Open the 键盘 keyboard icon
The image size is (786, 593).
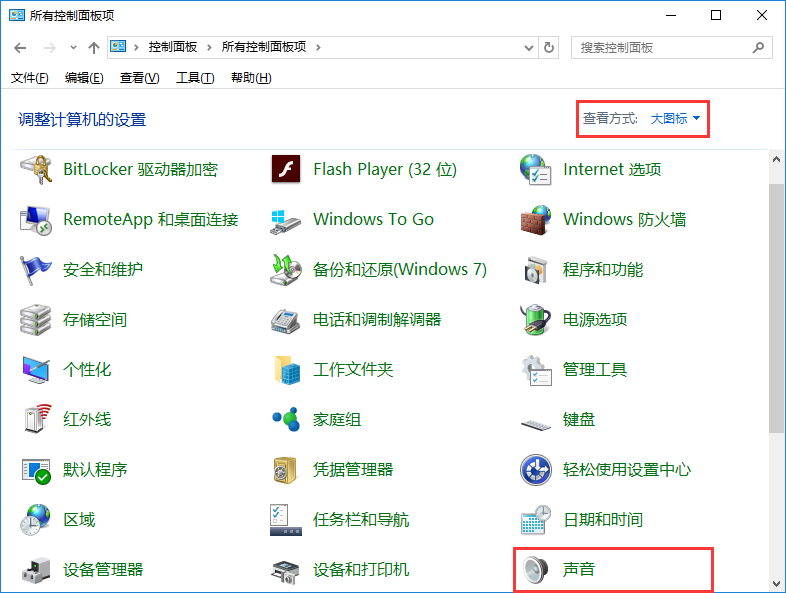(536, 420)
